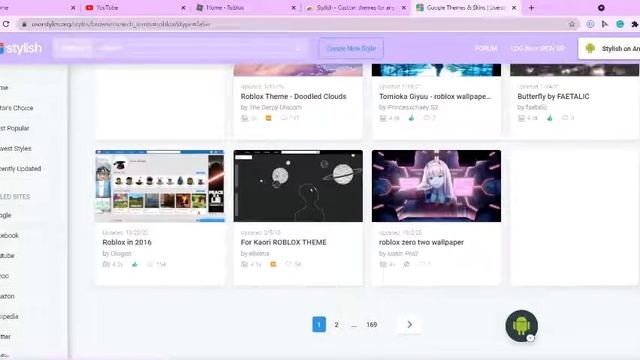Screen dimensions: 640x360
Task: Click the comments icon on Roblox in 2016
Action: coord(150,264)
